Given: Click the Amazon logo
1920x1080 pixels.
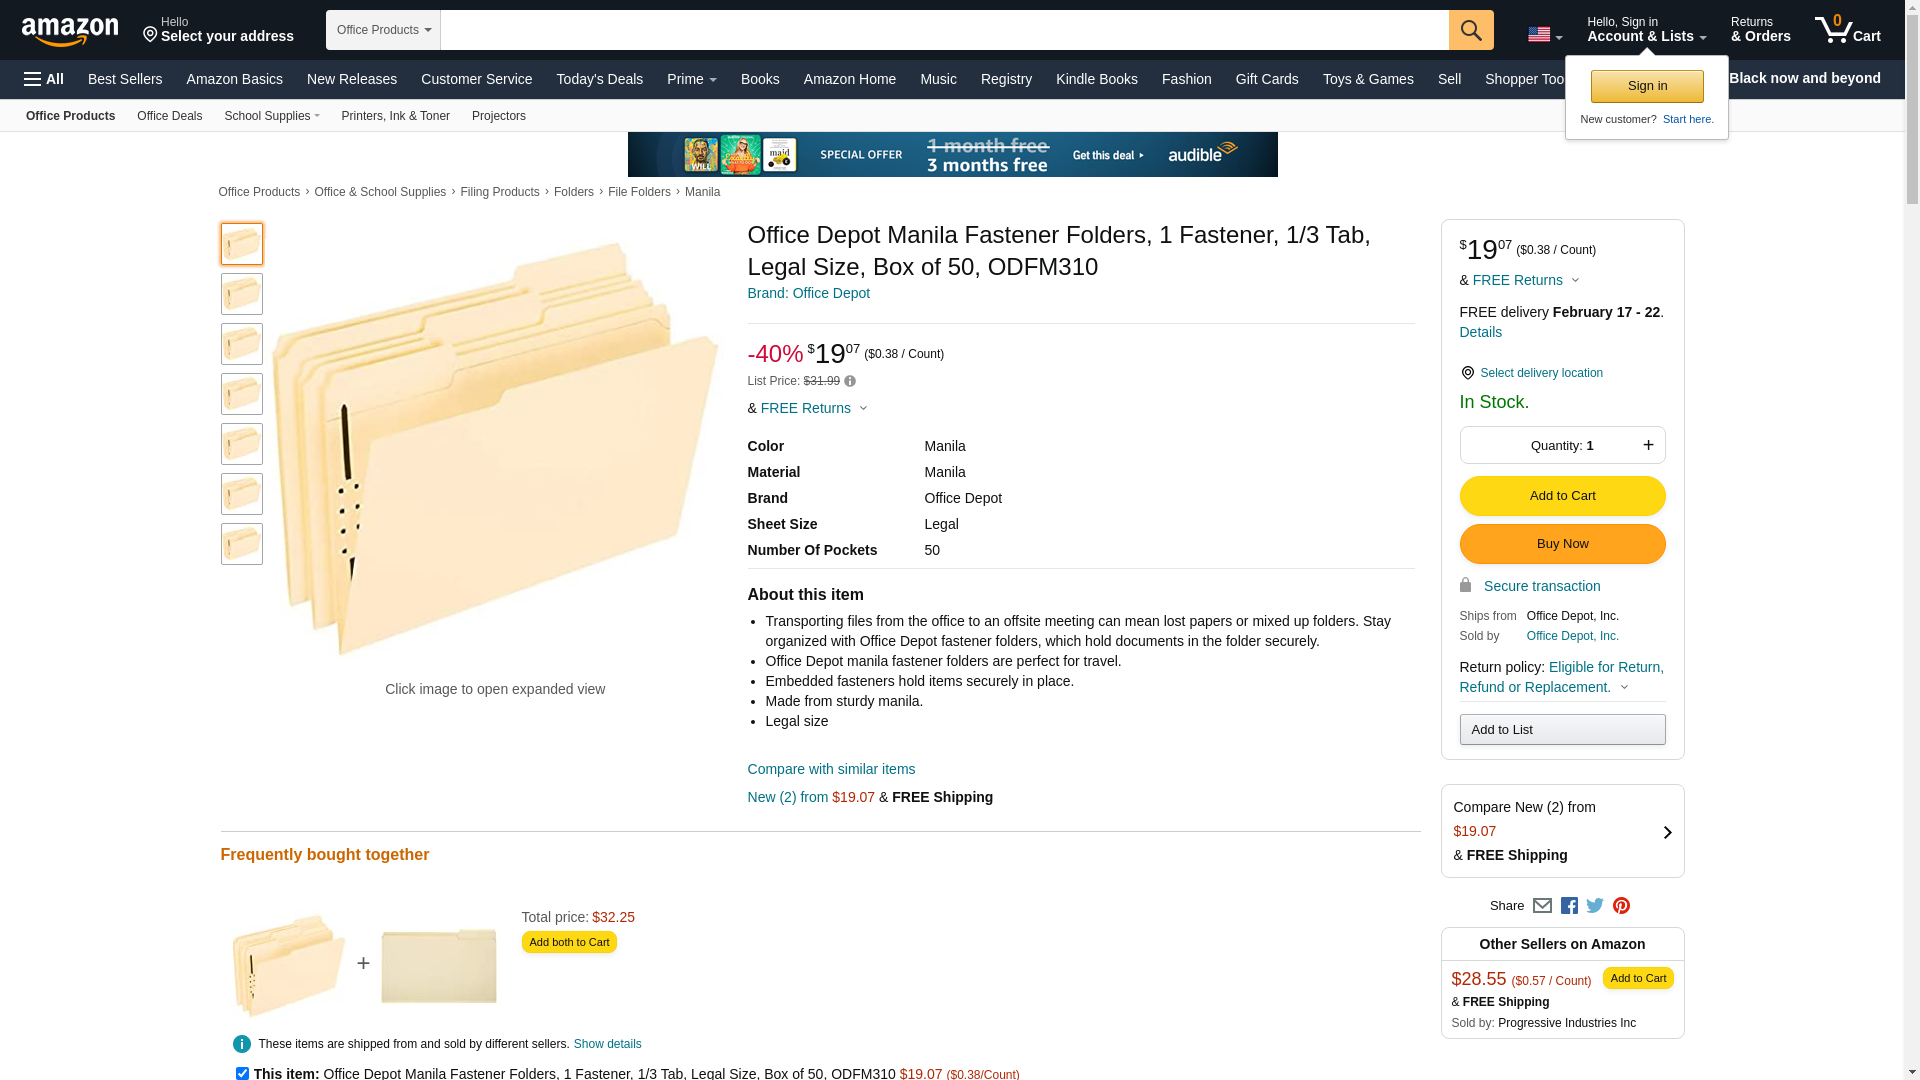Looking at the screenshot, I should pos(70,31).
